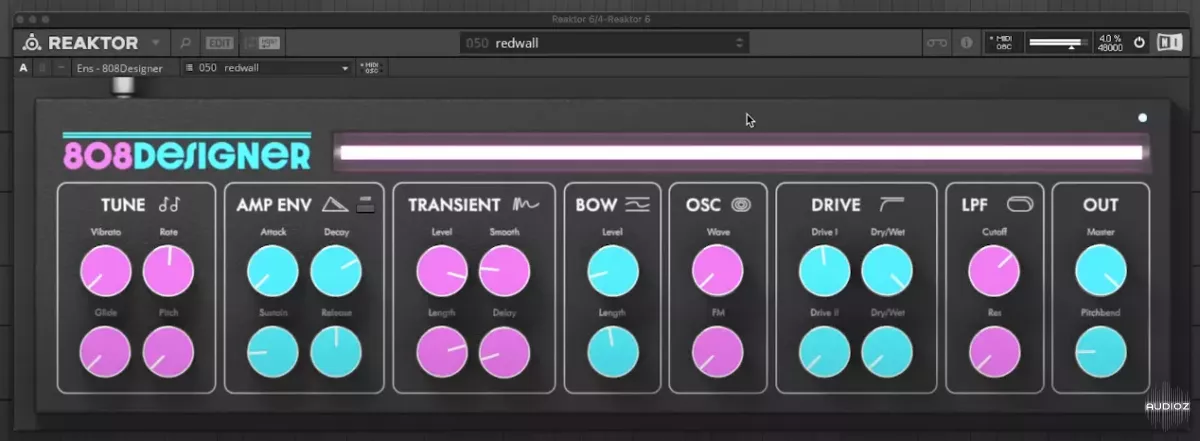Click the NI logo button
The width and height of the screenshot is (1200, 441).
pyautogui.click(x=1168, y=43)
